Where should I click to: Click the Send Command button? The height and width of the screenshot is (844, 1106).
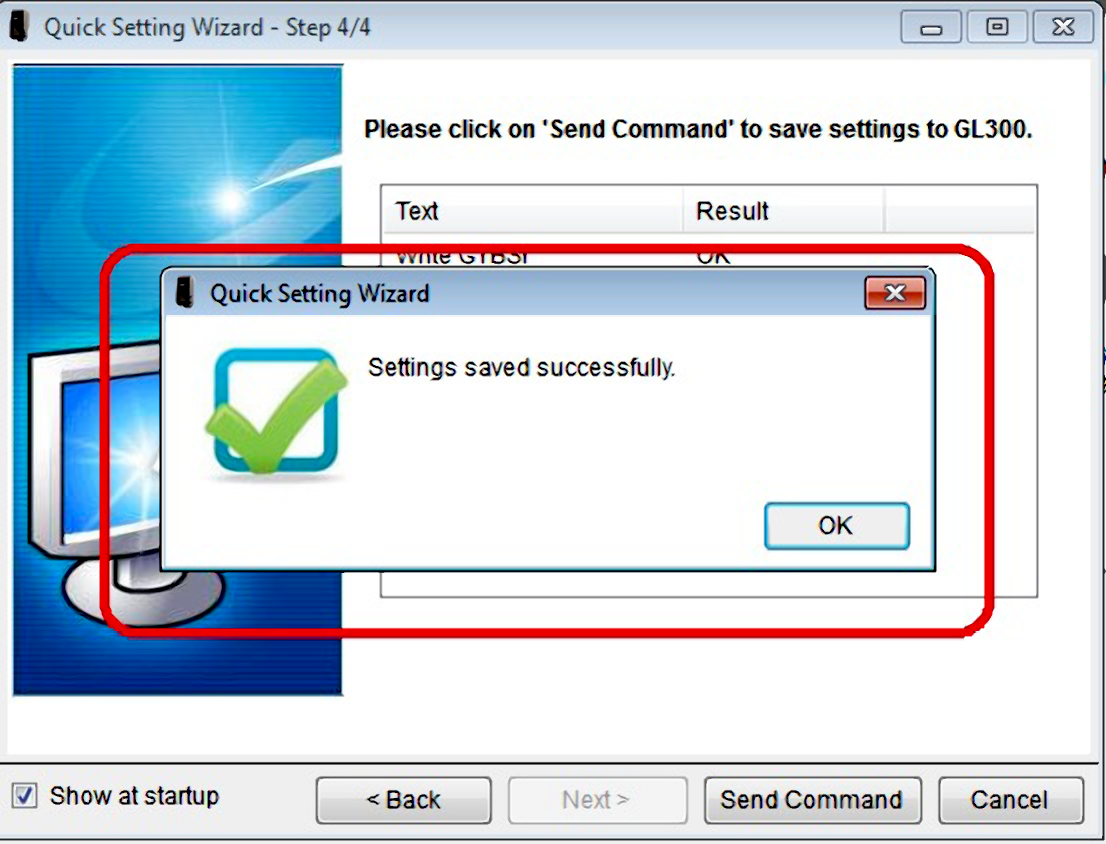(x=812, y=800)
